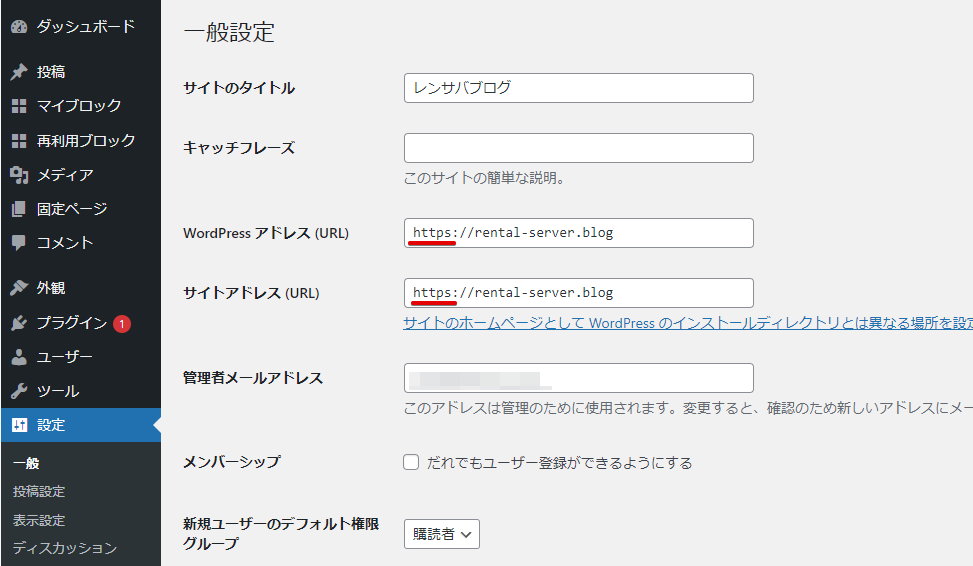Click the サイトのタイトル label

point(239,88)
